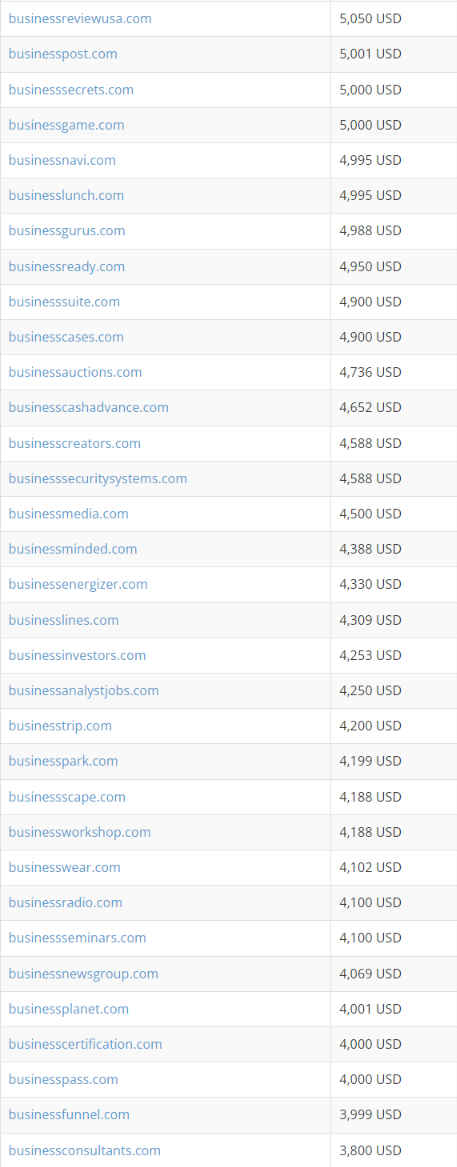Open businesscashadvance.com domain link

(89, 408)
